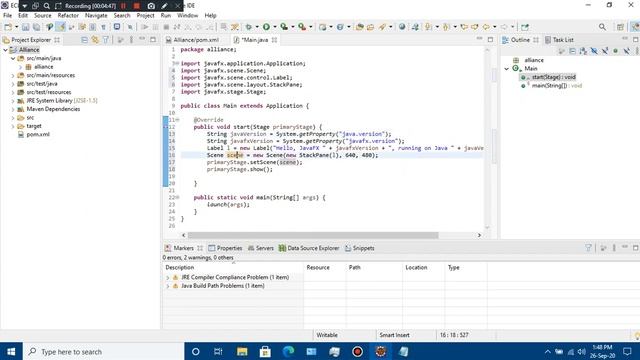Click the red record stop icon
This screenshot has width=640, height=360.
coord(137,6)
